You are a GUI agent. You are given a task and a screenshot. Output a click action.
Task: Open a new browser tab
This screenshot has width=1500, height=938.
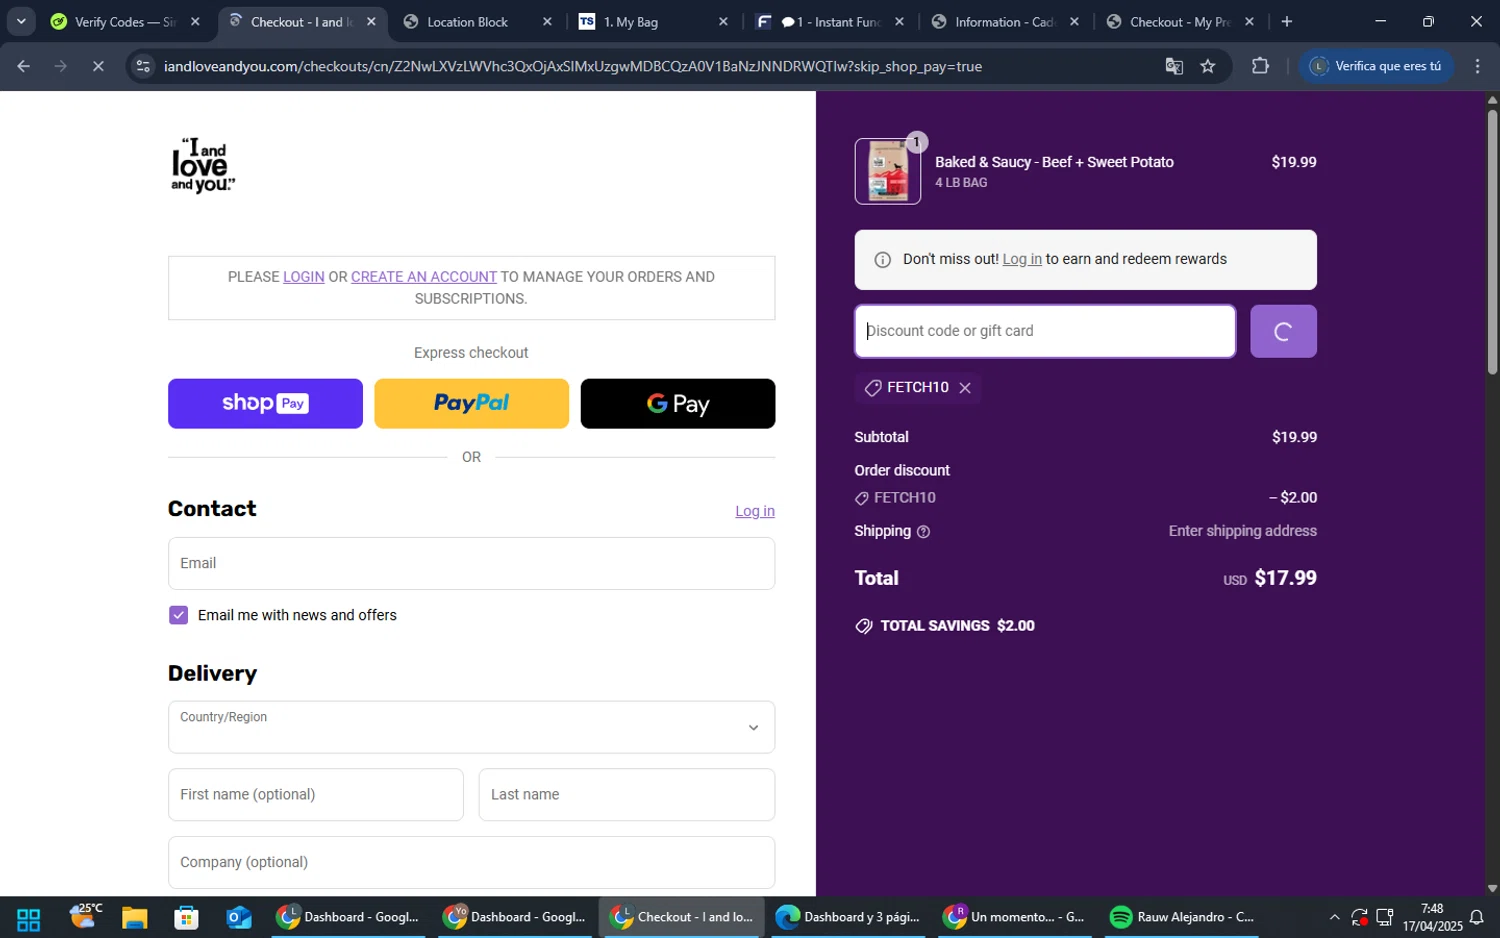(x=1287, y=21)
